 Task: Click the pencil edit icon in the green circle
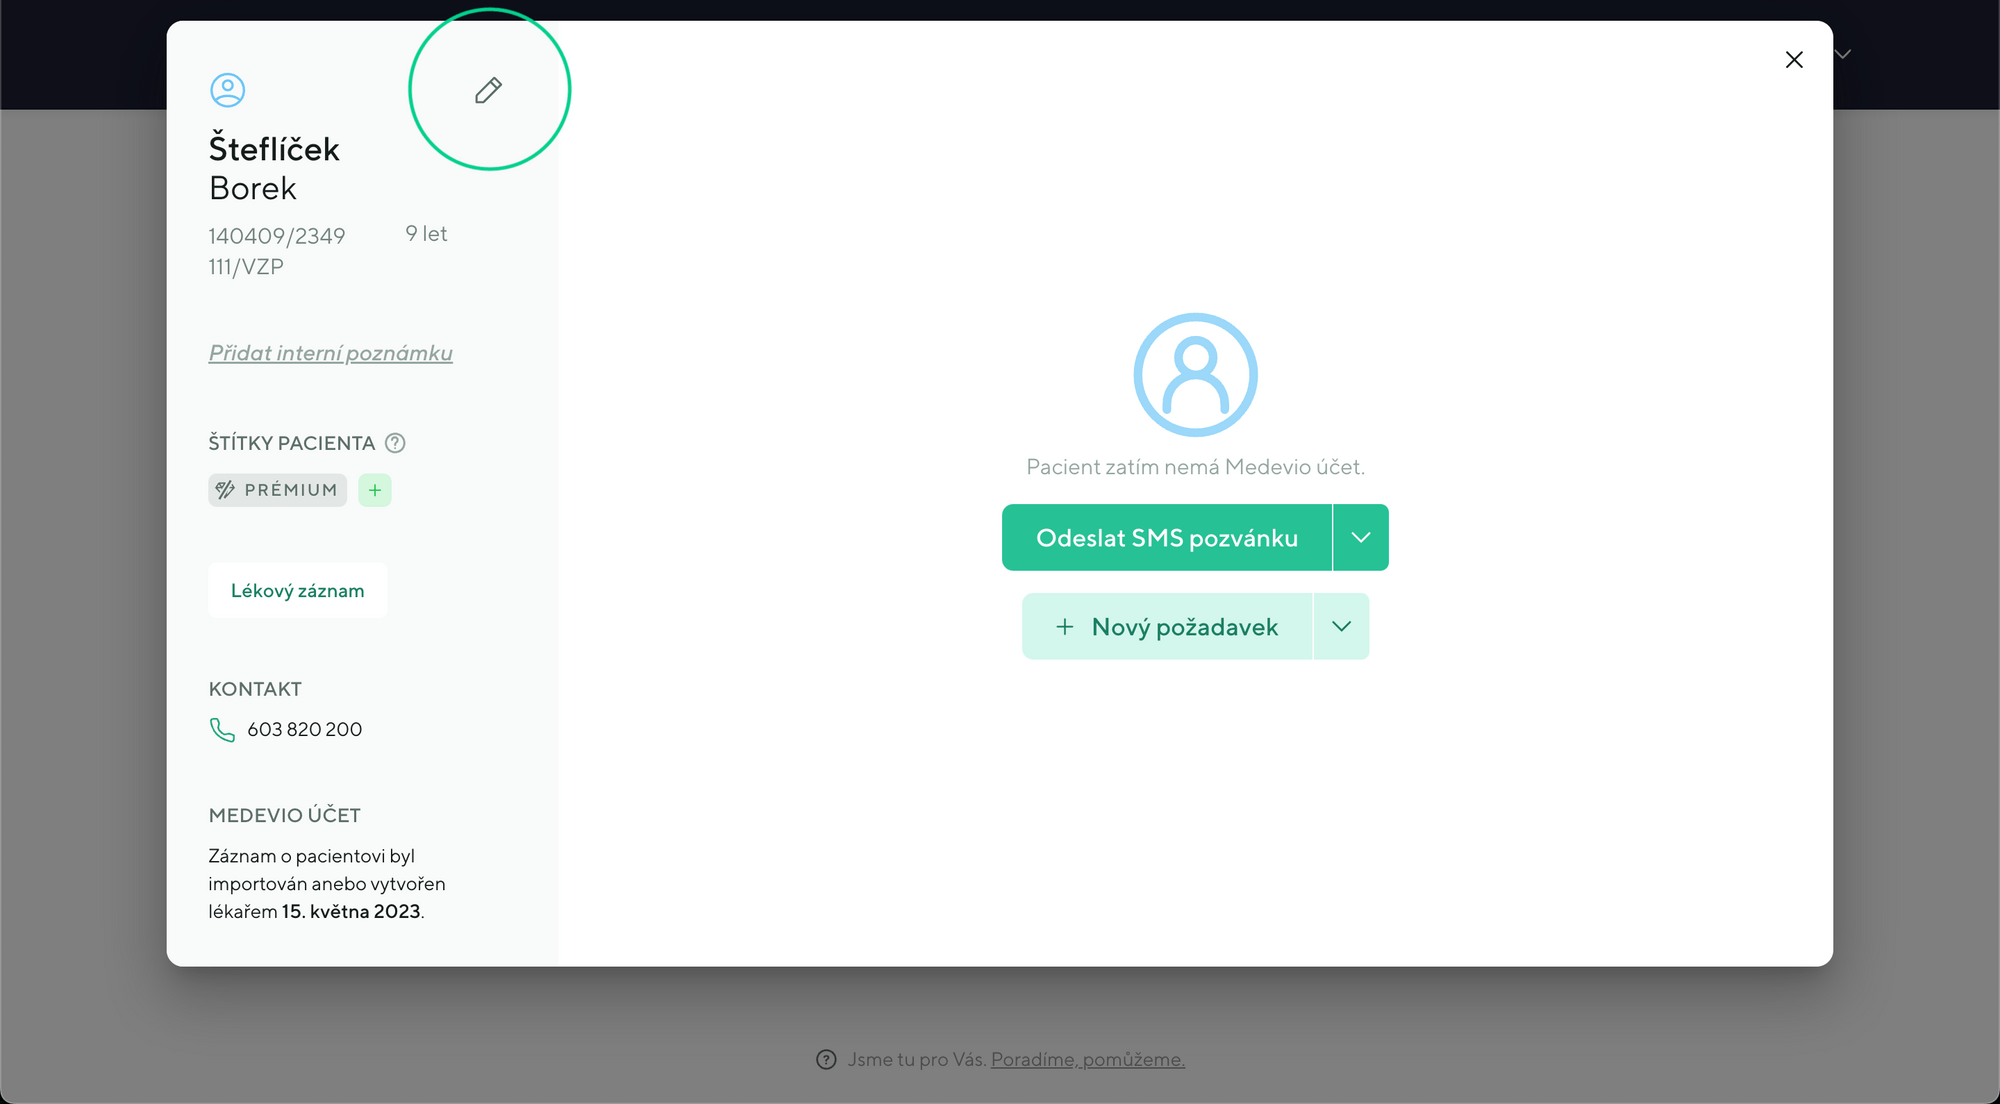(487, 89)
